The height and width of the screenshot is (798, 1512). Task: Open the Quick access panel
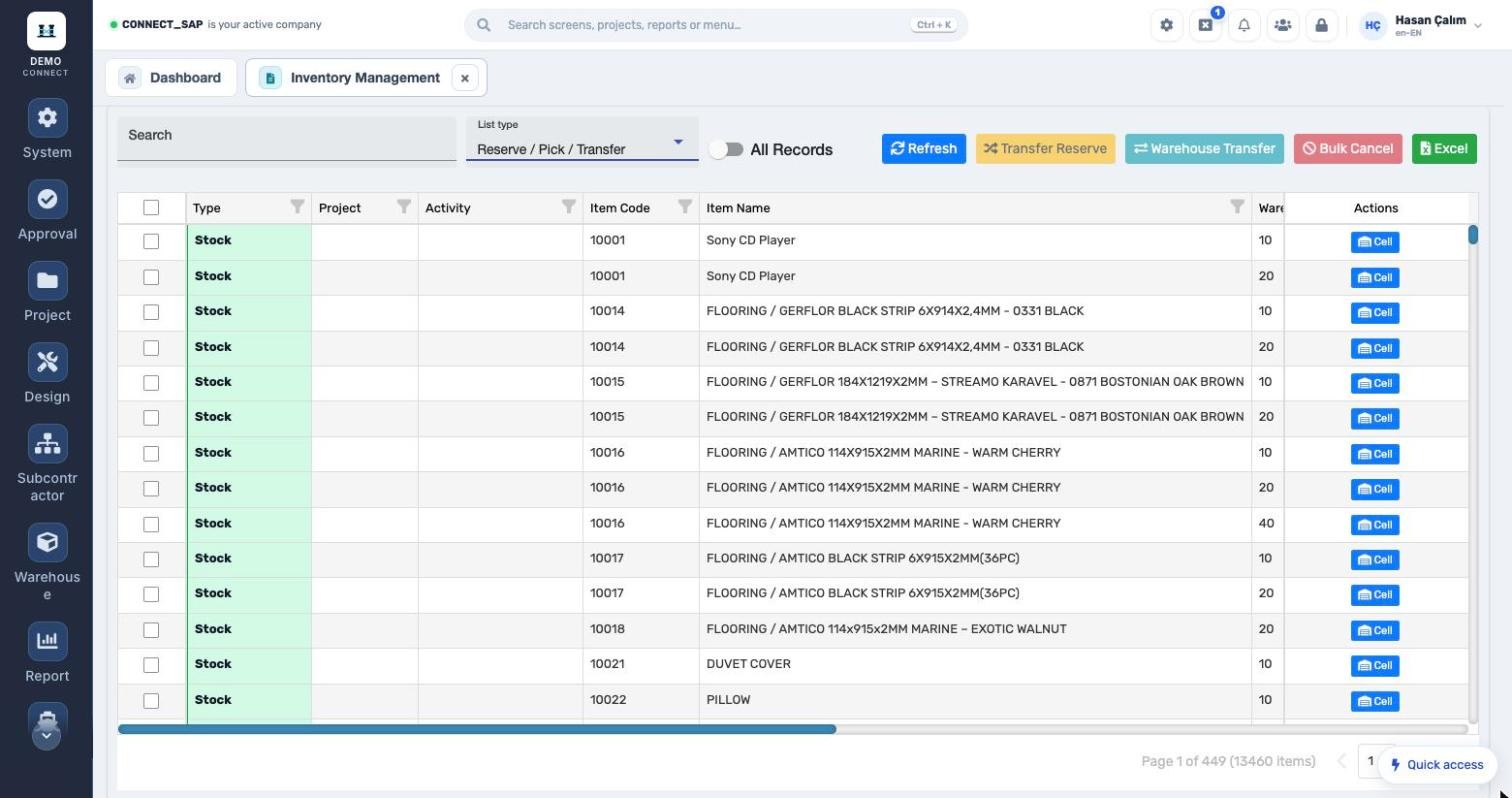click(1437, 765)
